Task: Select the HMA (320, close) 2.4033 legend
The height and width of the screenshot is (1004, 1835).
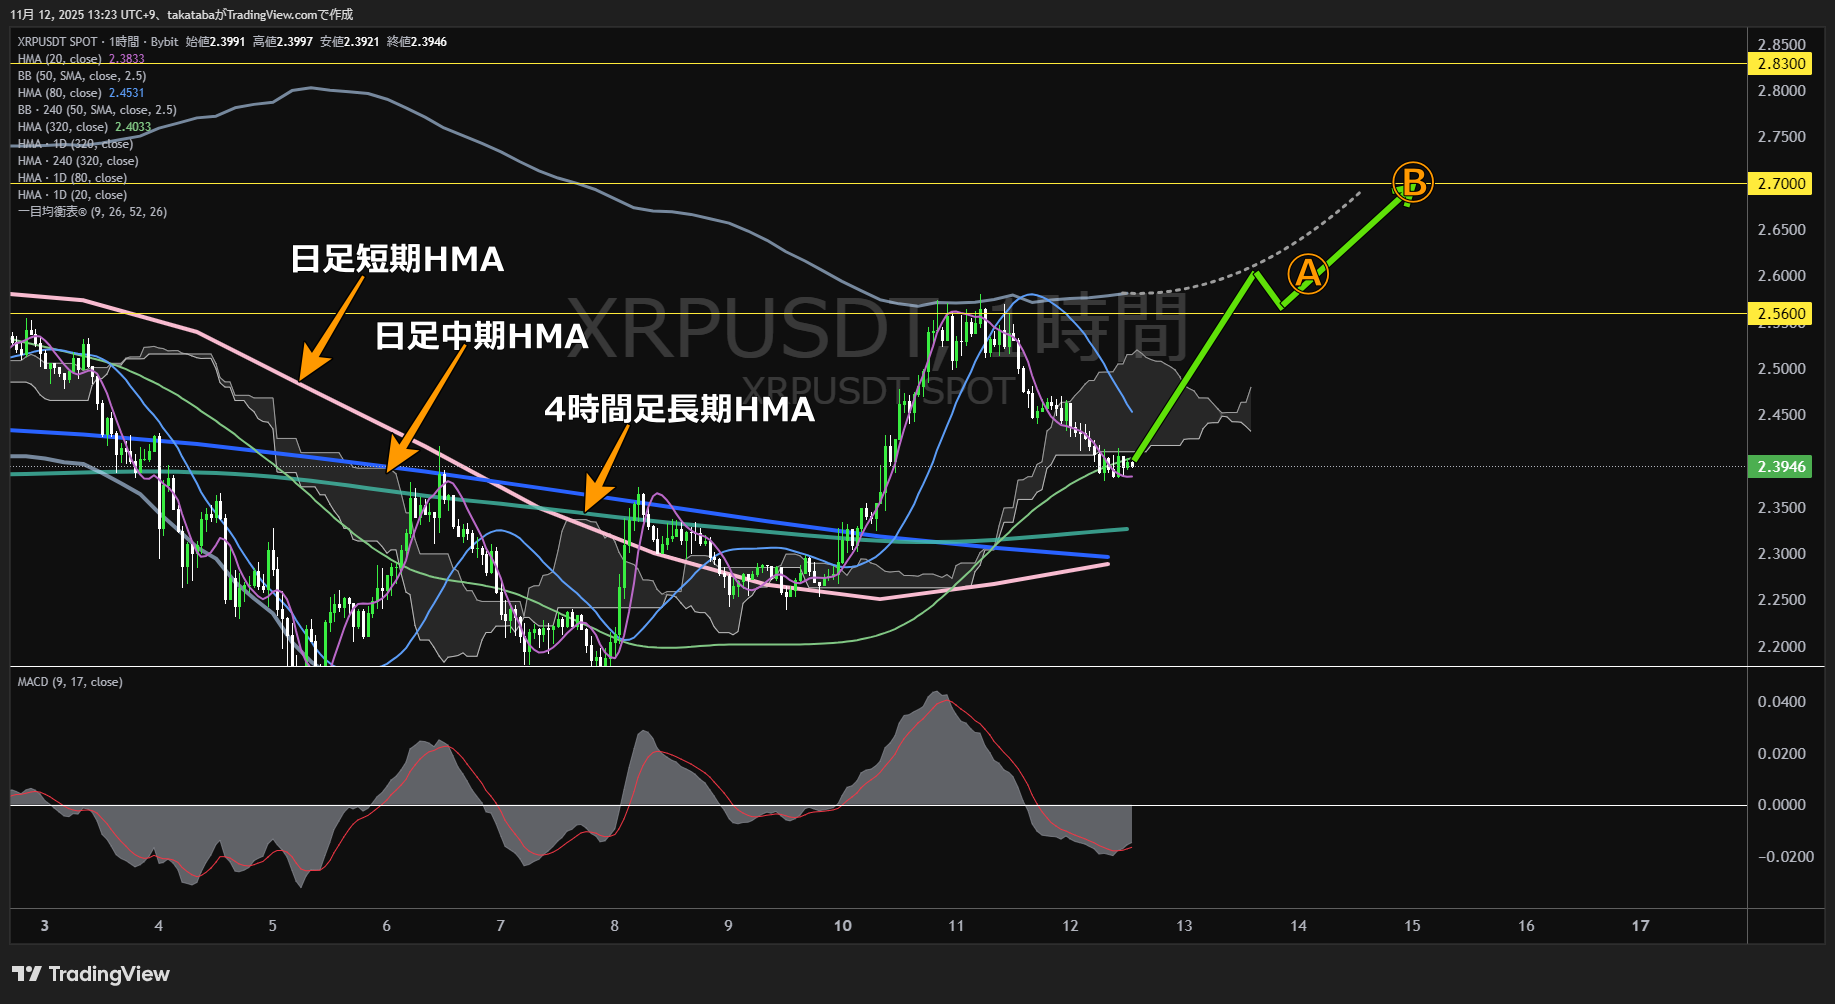Action: (84, 127)
